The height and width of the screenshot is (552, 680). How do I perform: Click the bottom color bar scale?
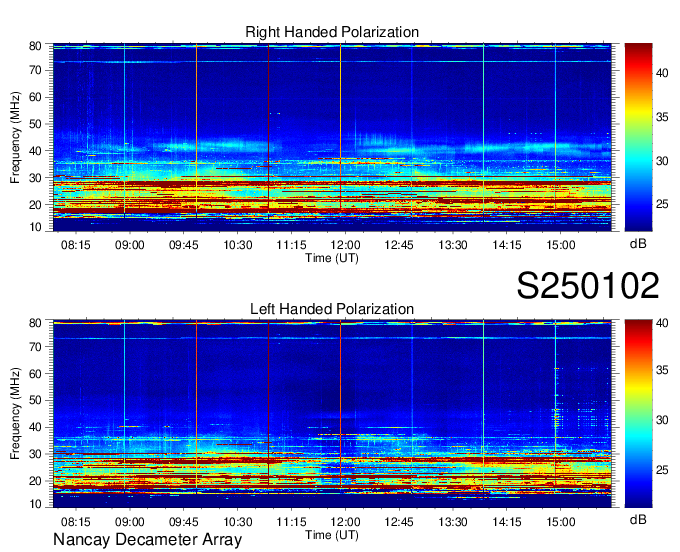638,414
